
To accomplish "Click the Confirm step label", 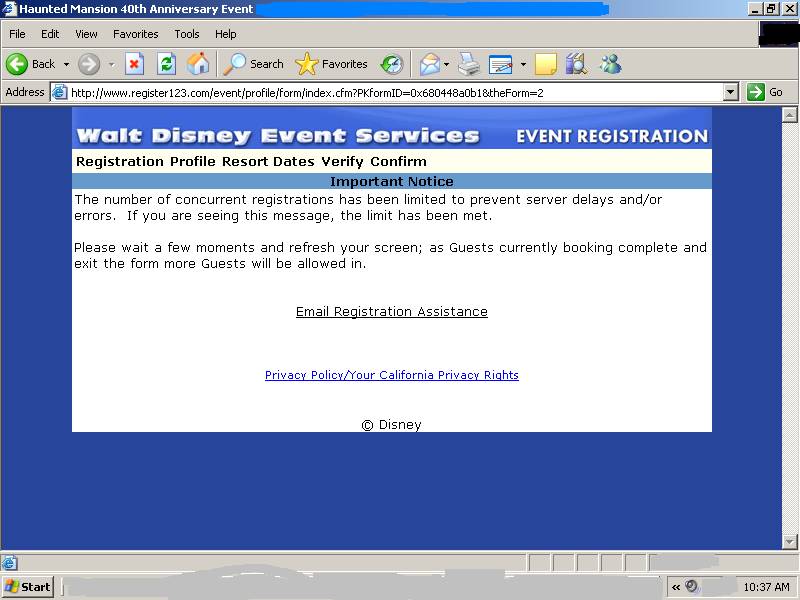I will pos(398,162).
